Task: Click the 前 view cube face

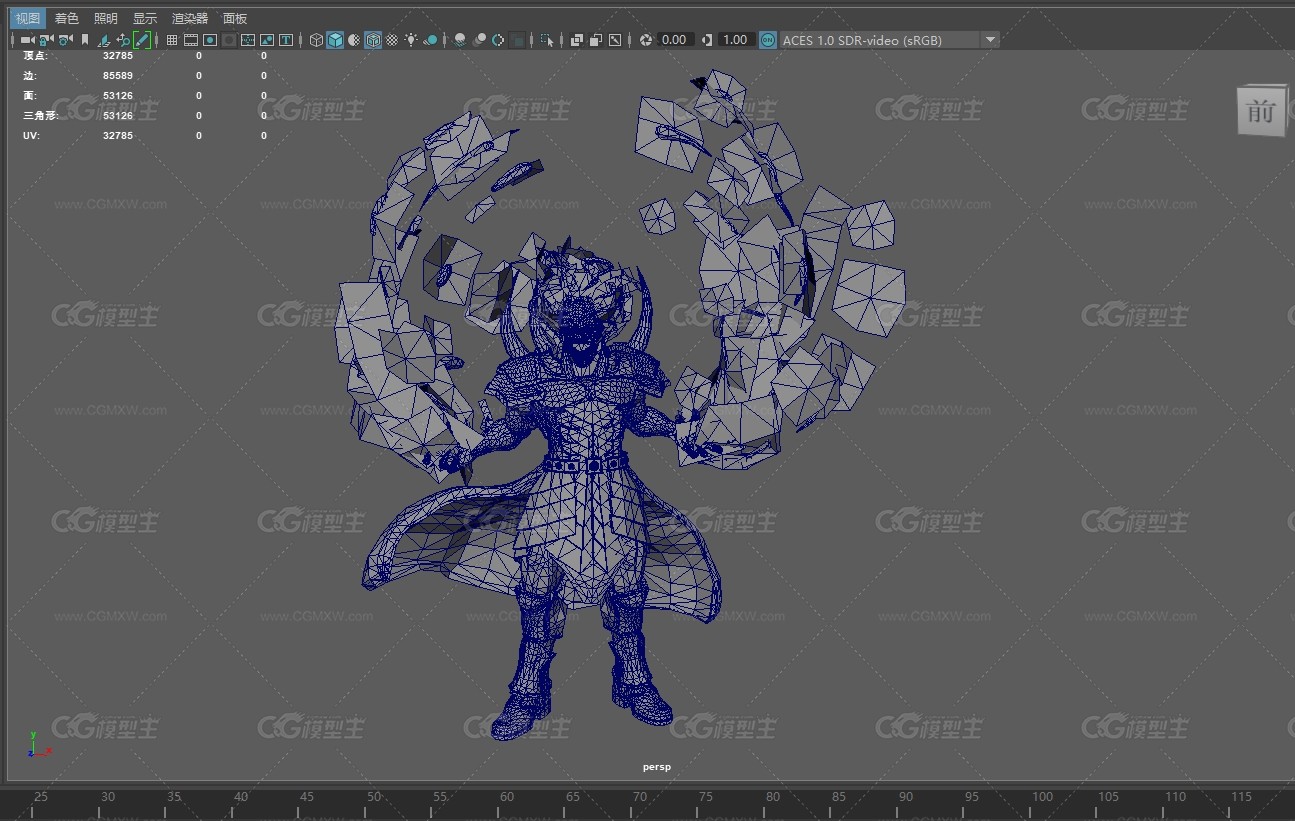Action: coord(1260,111)
